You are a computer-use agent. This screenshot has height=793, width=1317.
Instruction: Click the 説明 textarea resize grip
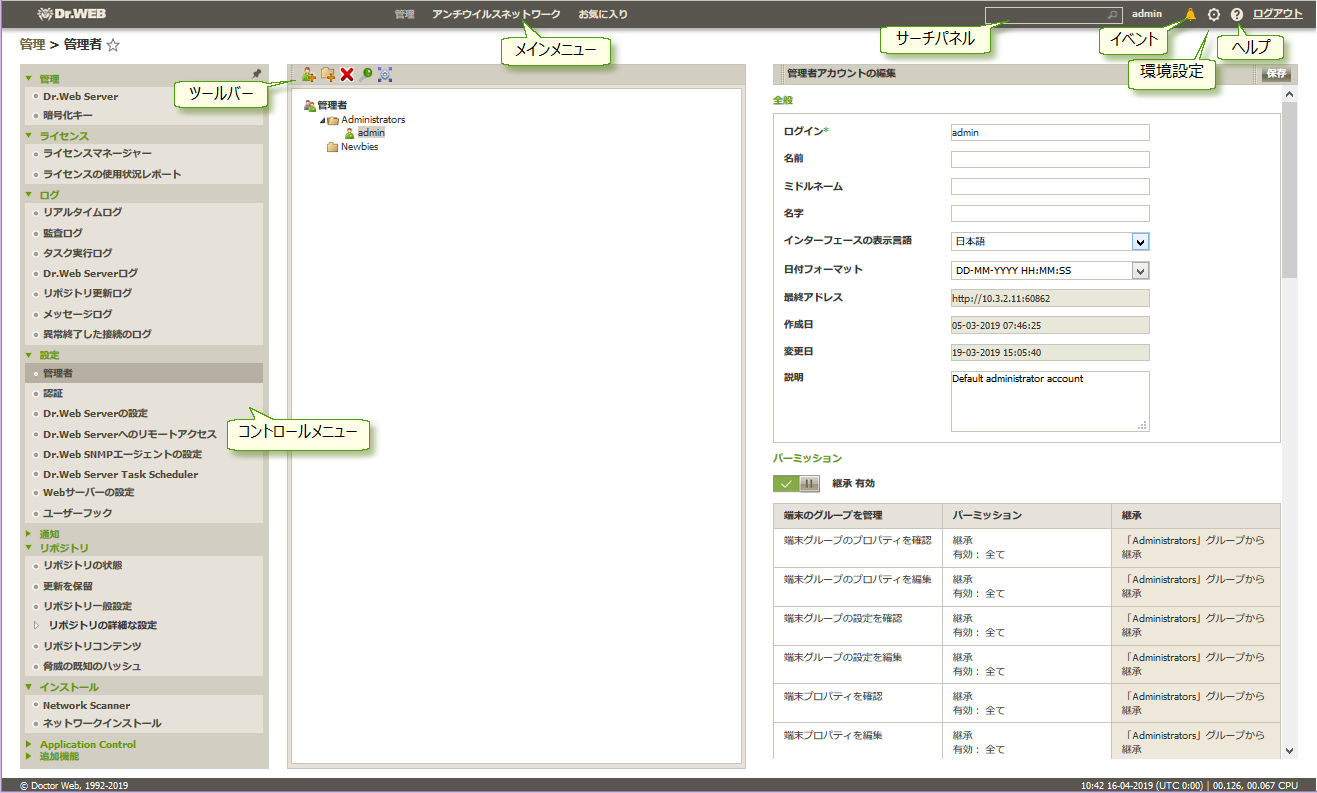pyautogui.click(x=1142, y=425)
